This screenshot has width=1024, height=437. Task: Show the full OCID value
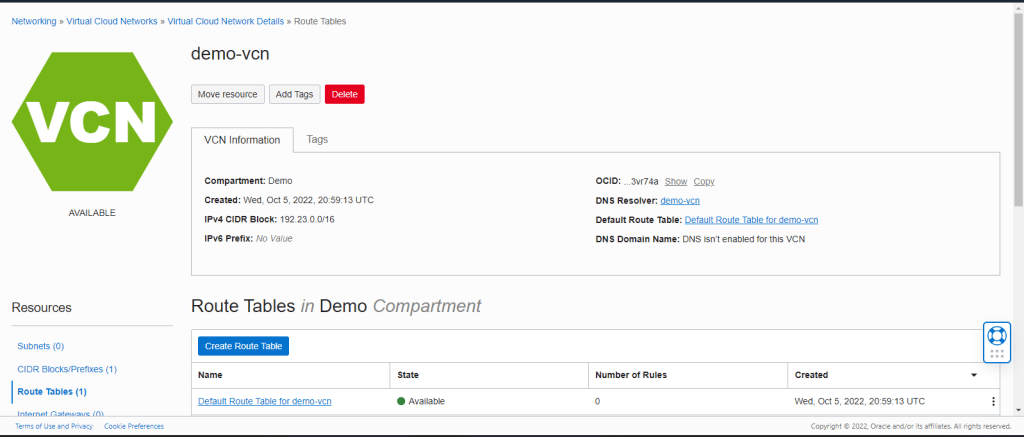[676, 181]
